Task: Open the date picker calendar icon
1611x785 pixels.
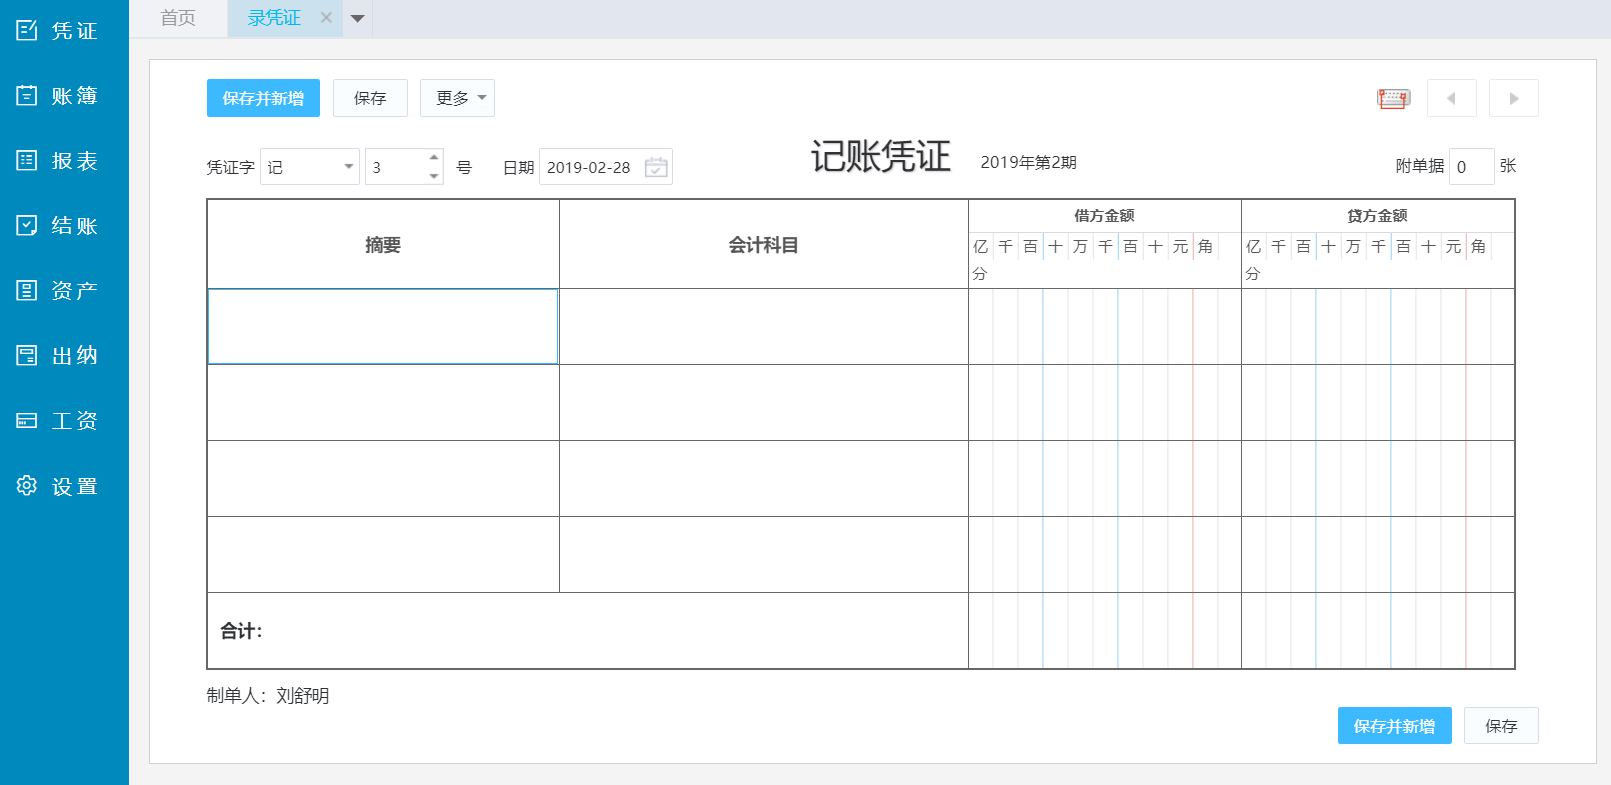Action: 656,167
